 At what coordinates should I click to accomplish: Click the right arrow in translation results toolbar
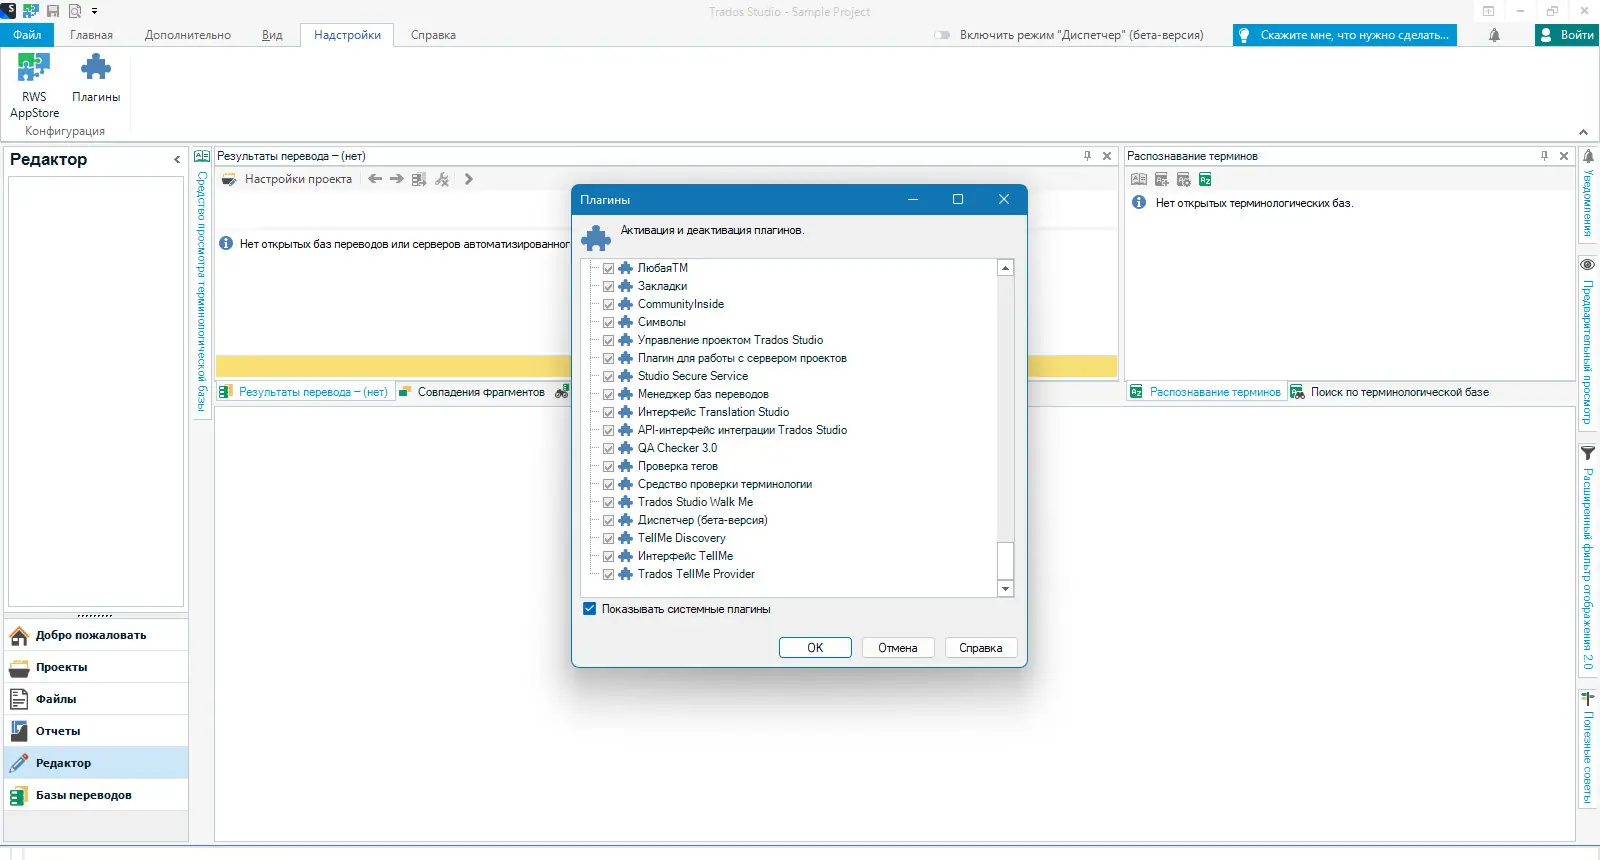[397, 179]
